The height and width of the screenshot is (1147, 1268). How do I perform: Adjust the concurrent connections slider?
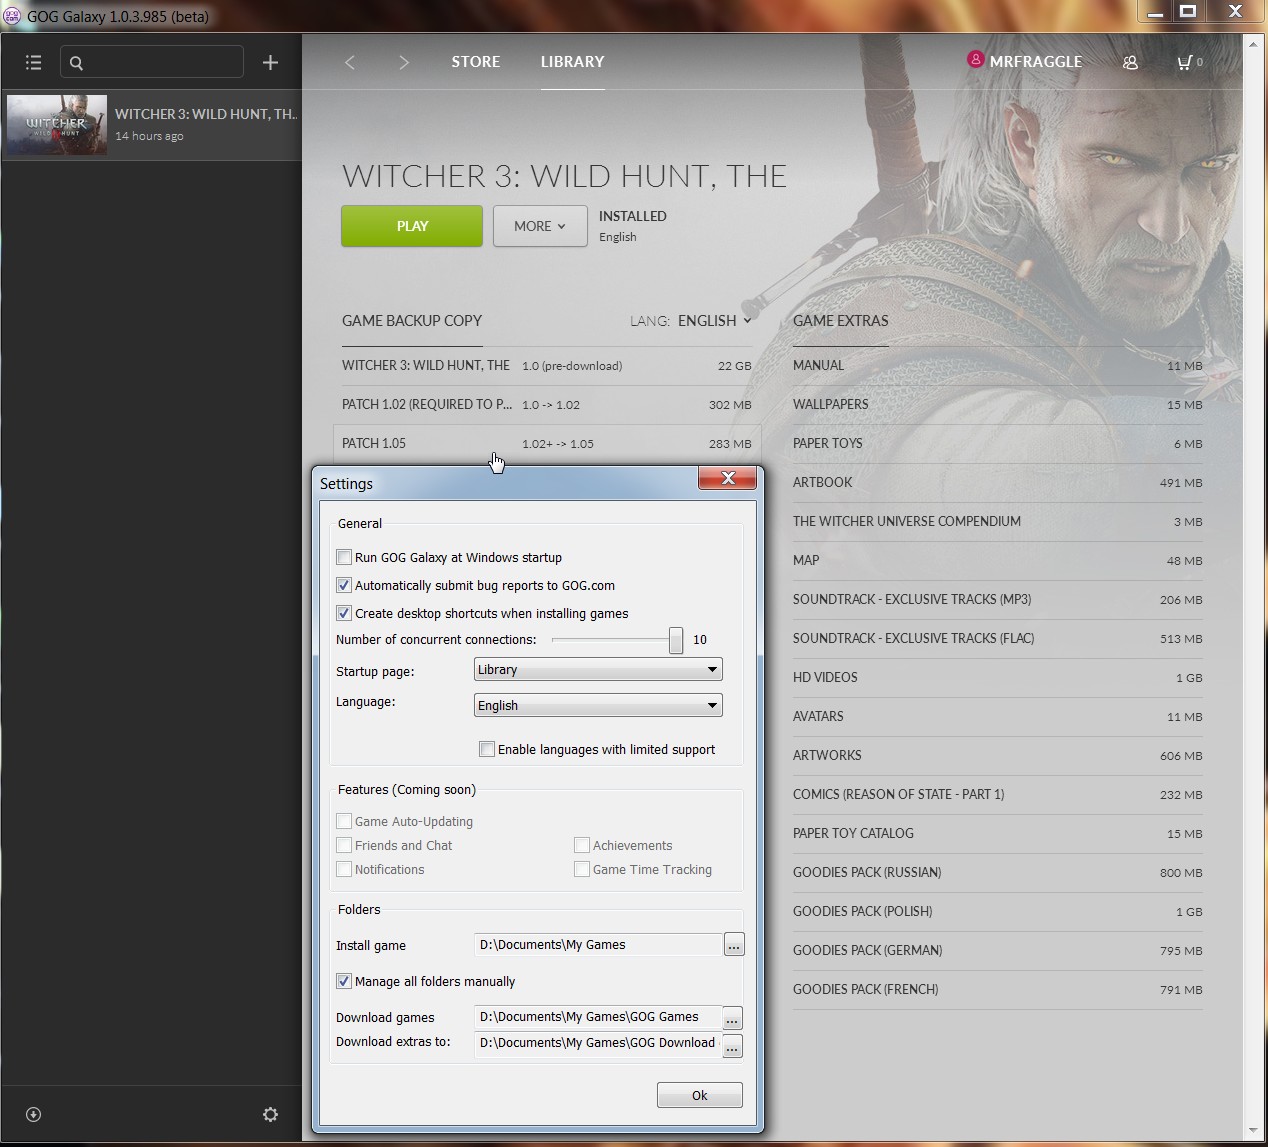[676, 640]
